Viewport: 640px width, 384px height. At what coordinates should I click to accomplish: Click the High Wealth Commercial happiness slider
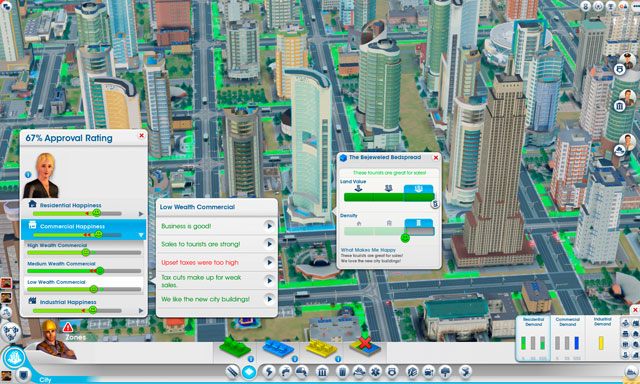tap(84, 253)
